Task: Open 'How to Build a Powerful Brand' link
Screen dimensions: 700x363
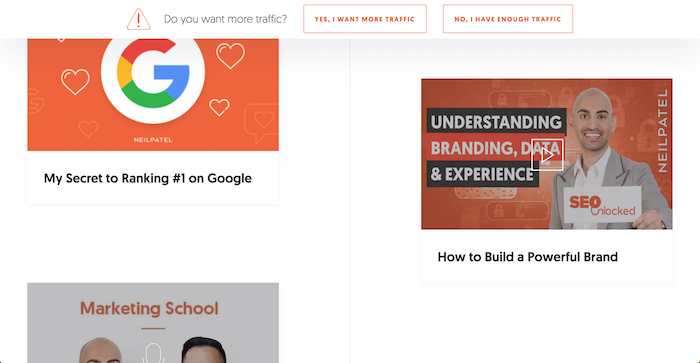Action: tap(528, 257)
